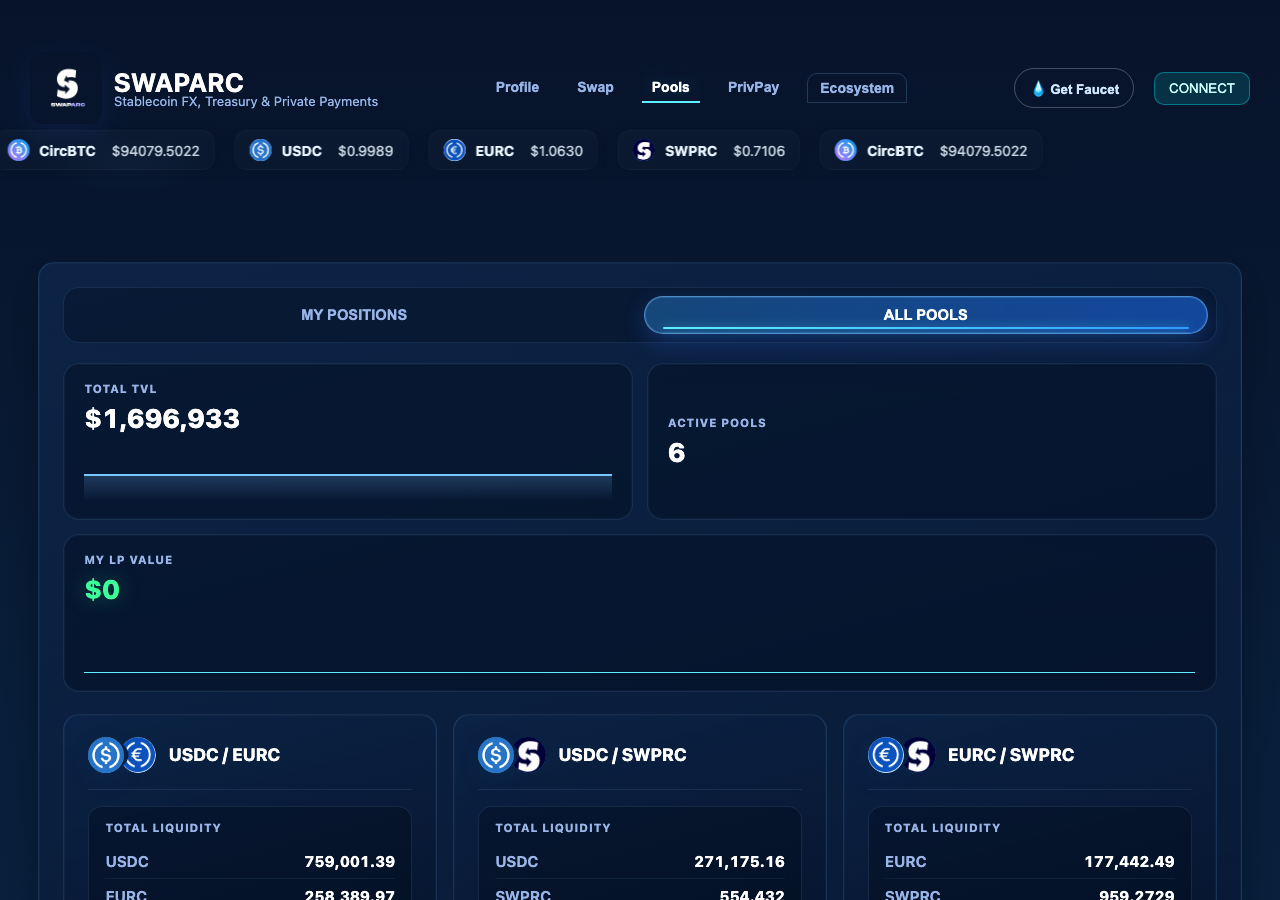This screenshot has width=1280, height=900.
Task: Click the SWAPARC brand name
Action: (x=179, y=82)
